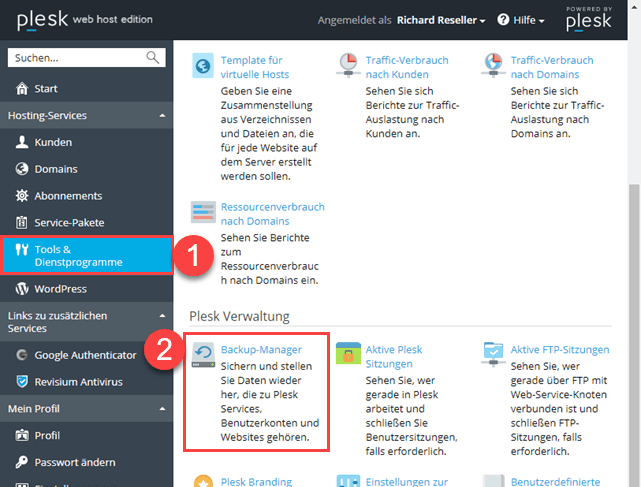The height and width of the screenshot is (487, 641).
Task: Click the Hilfe question mark icon
Action: (503, 19)
